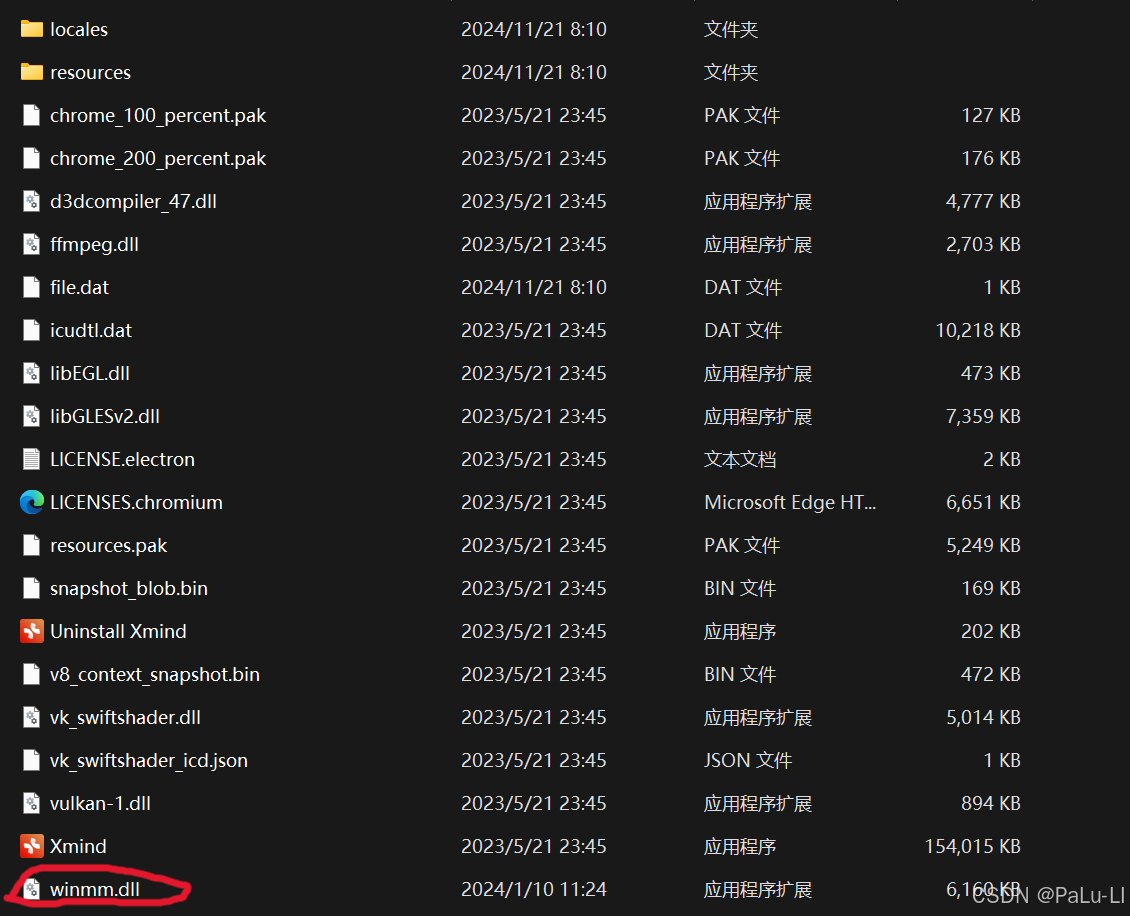Select file name LICENSE.electron
Viewport: 1130px width, 916px height.
coord(123,459)
